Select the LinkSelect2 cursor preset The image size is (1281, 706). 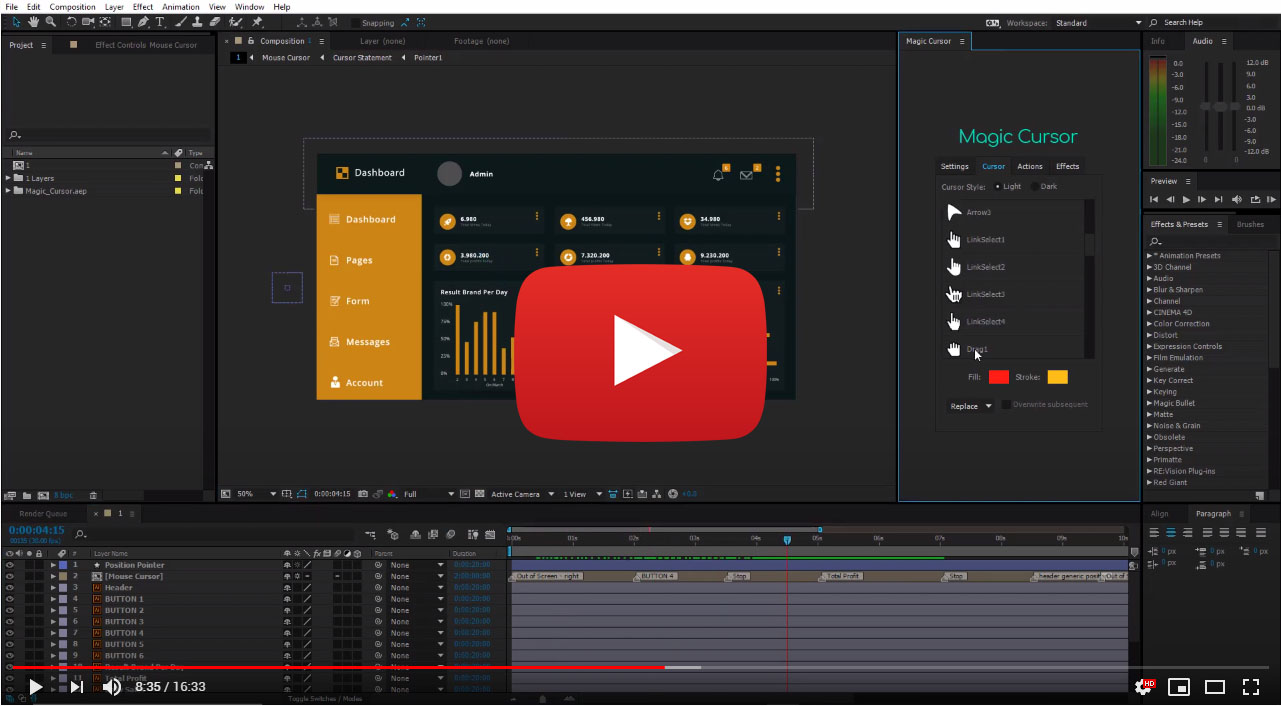(x=985, y=267)
